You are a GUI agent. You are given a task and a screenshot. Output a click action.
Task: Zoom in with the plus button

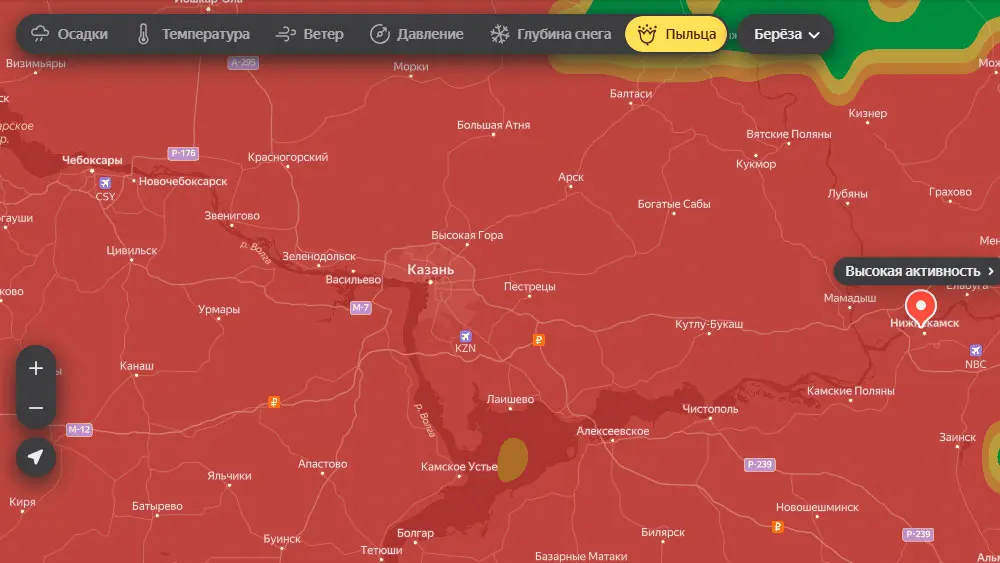pos(36,368)
